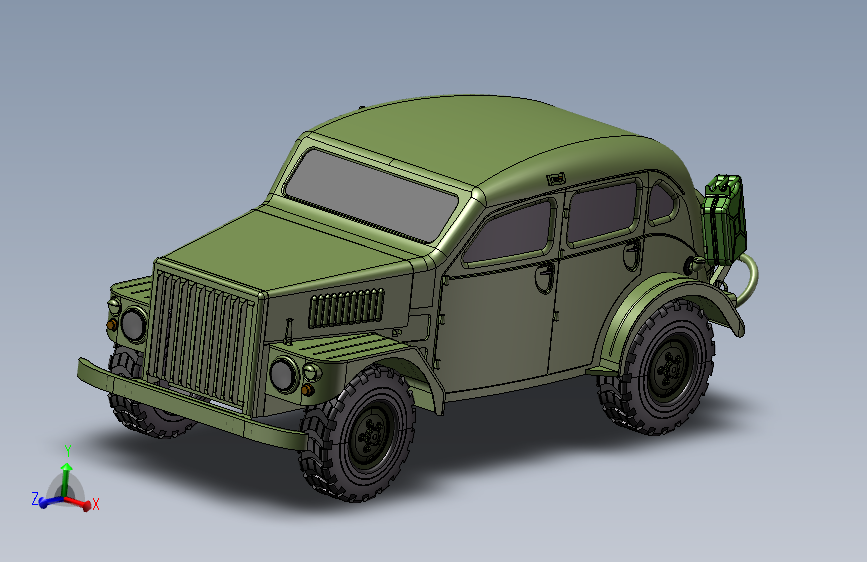Click the red X axis of the view triad
Image resolution: width=867 pixels, height=562 pixels.
78,502
